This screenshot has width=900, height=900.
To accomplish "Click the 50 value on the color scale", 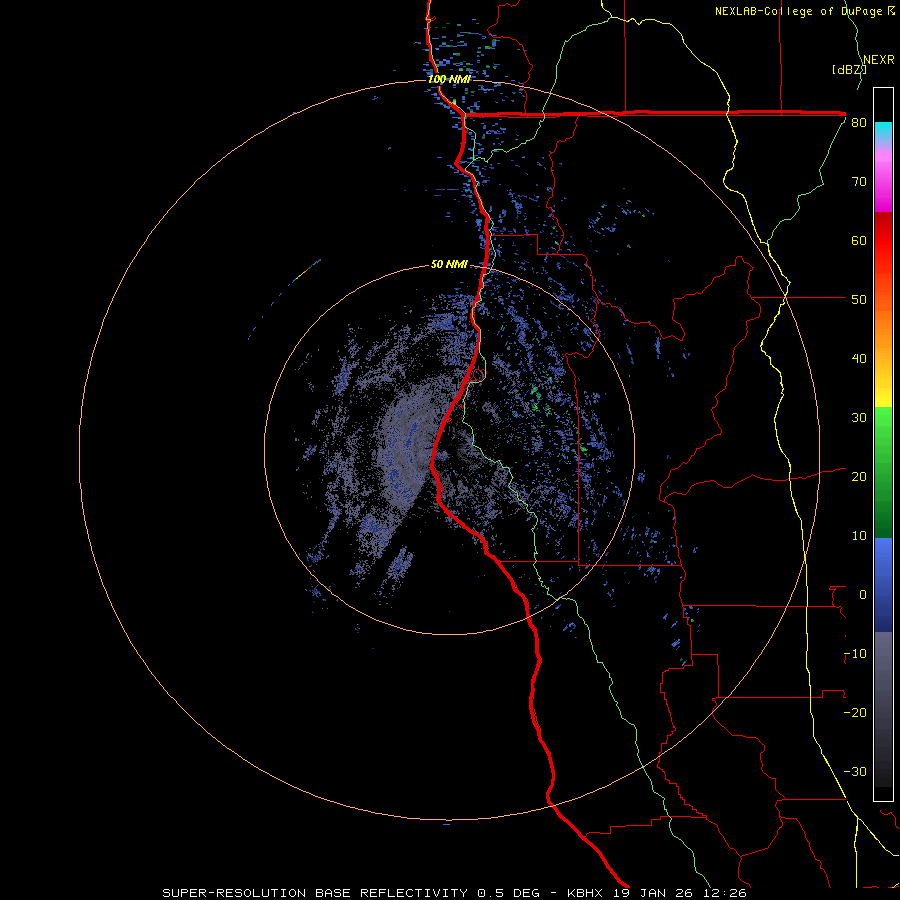I will coord(859,300).
